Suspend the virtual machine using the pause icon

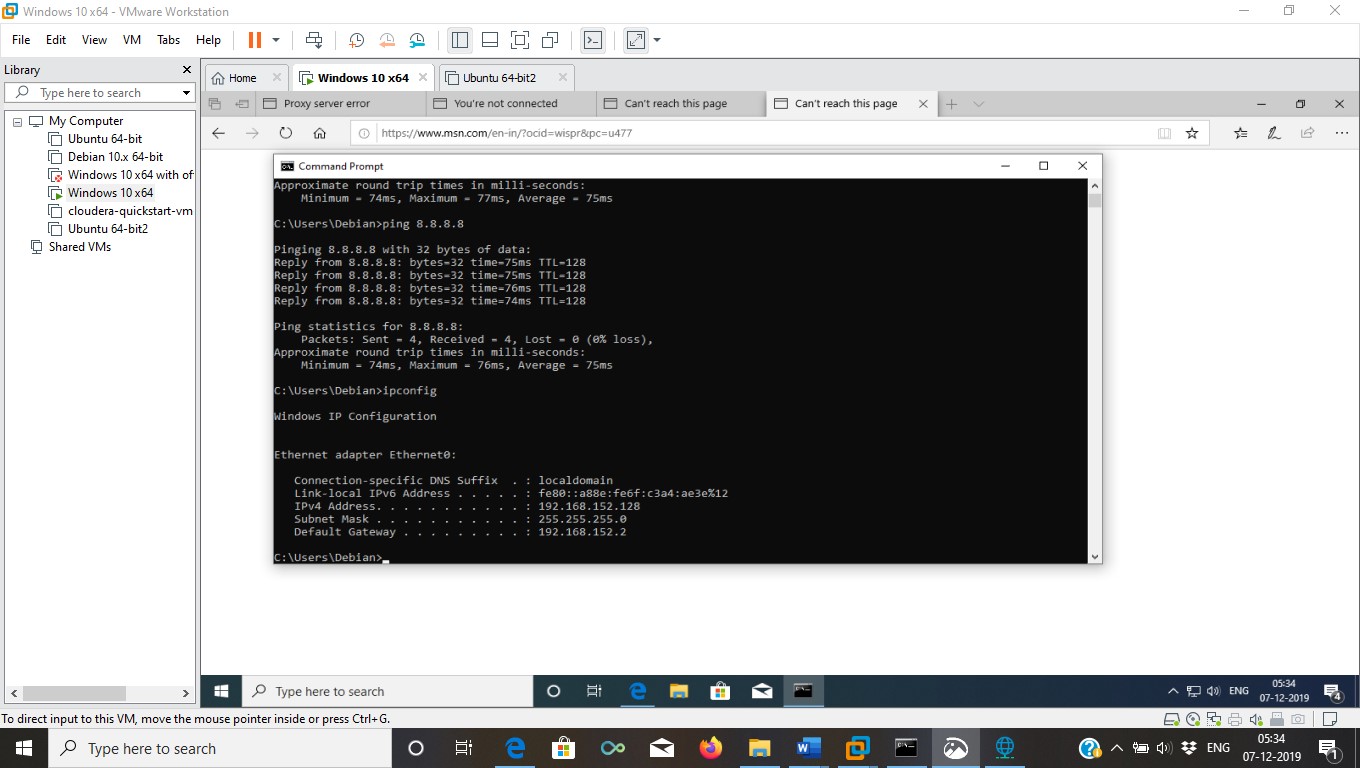point(255,40)
